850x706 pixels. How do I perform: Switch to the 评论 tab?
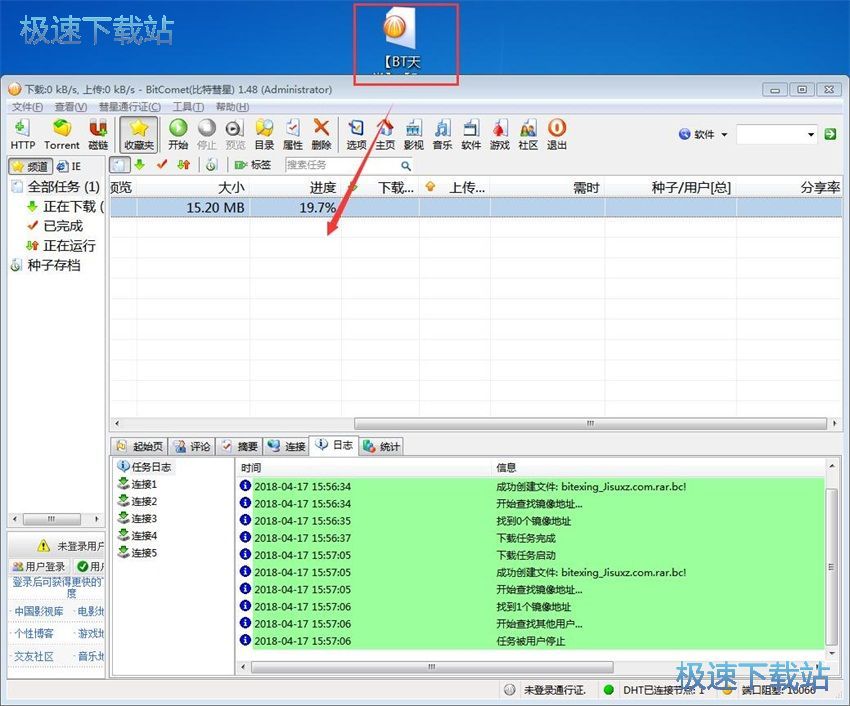[192, 446]
